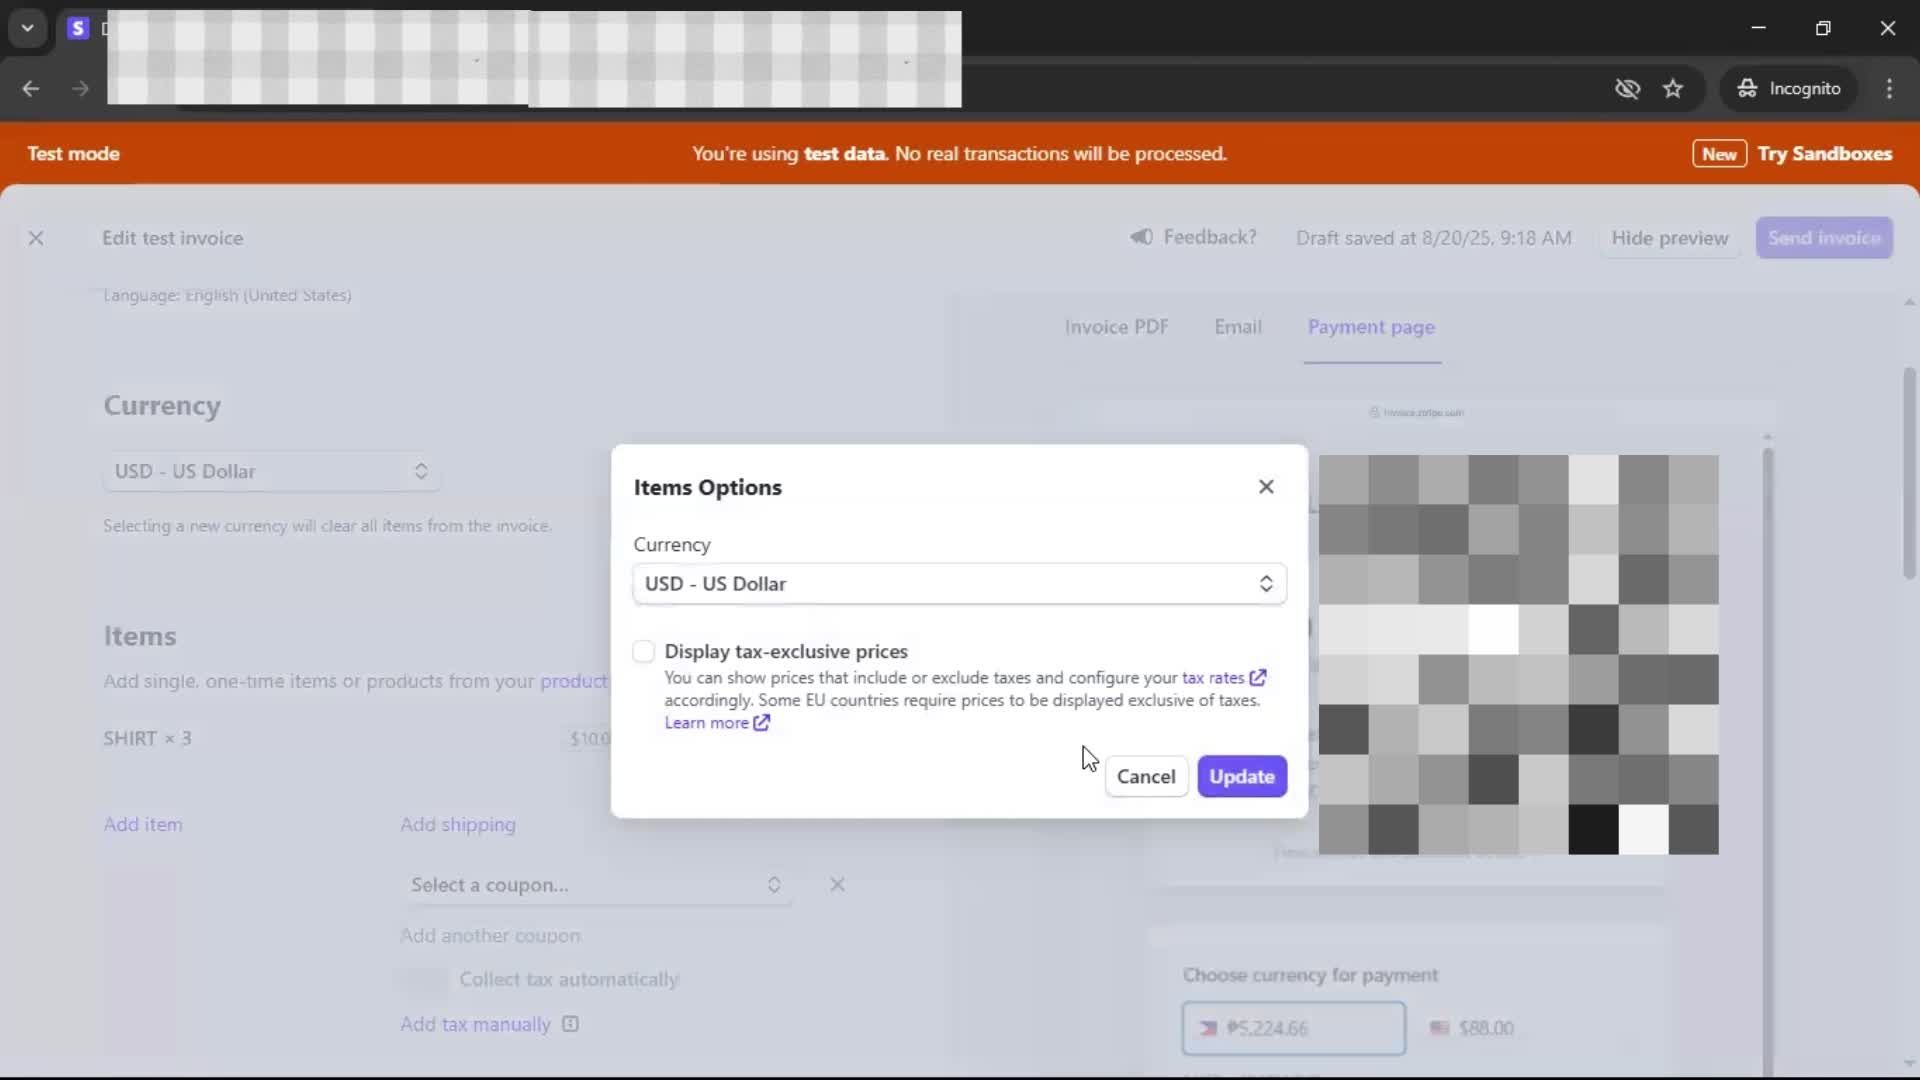Click the Update button
The image size is (1920, 1080).
point(1241,776)
